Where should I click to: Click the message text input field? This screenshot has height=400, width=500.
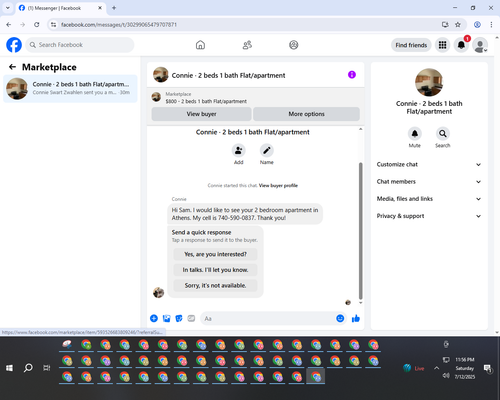[x=268, y=319]
